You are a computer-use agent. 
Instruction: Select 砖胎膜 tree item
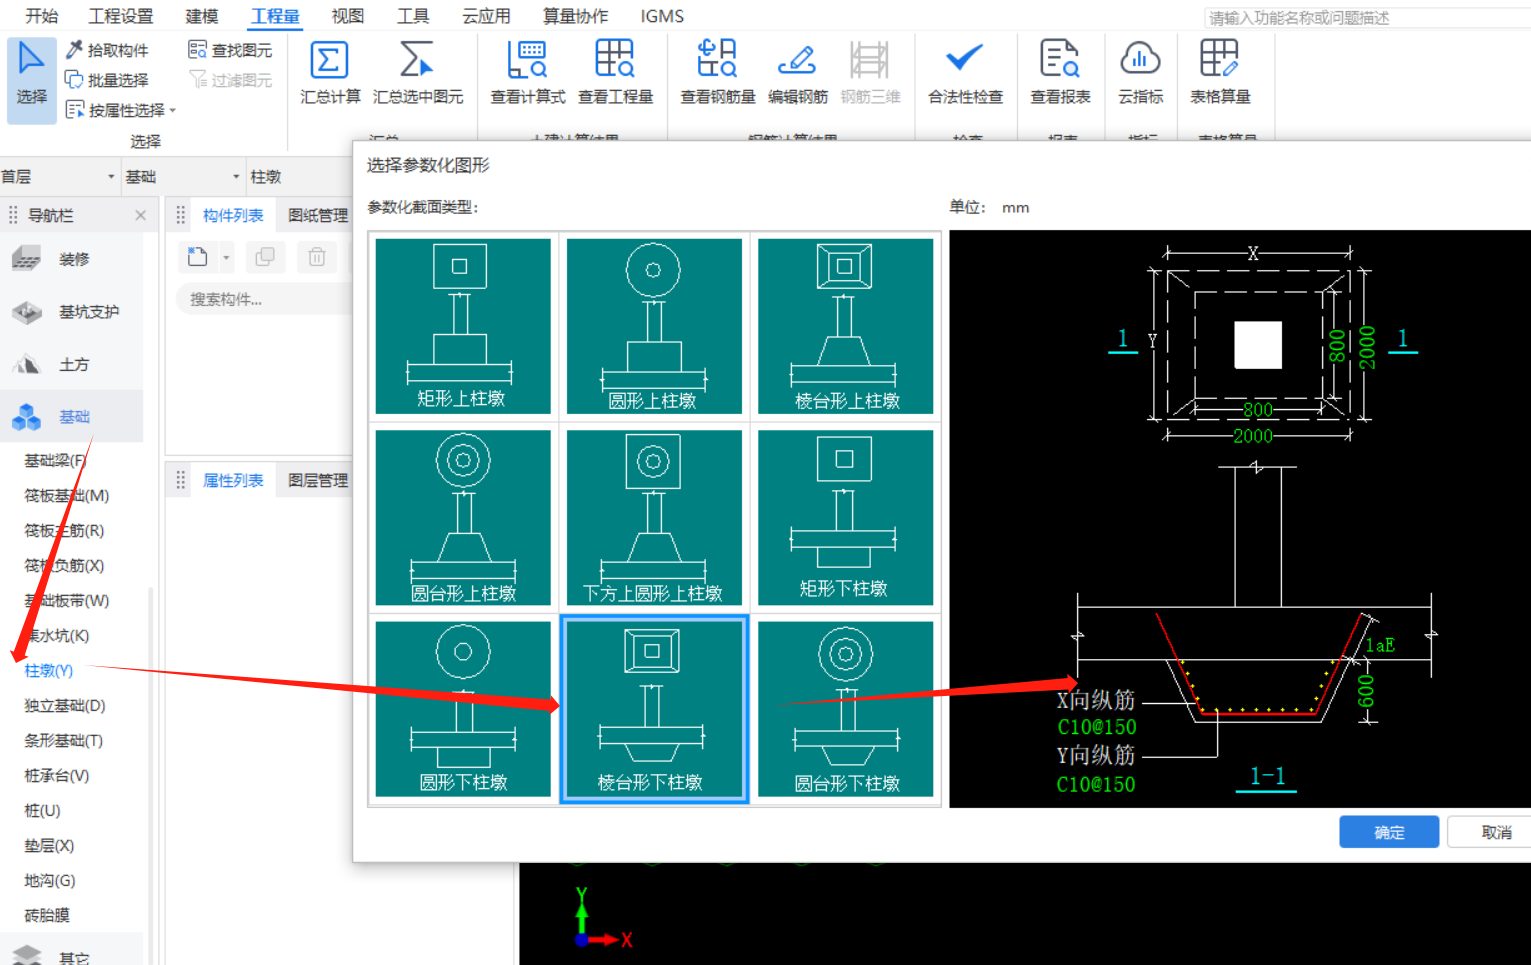coord(47,915)
